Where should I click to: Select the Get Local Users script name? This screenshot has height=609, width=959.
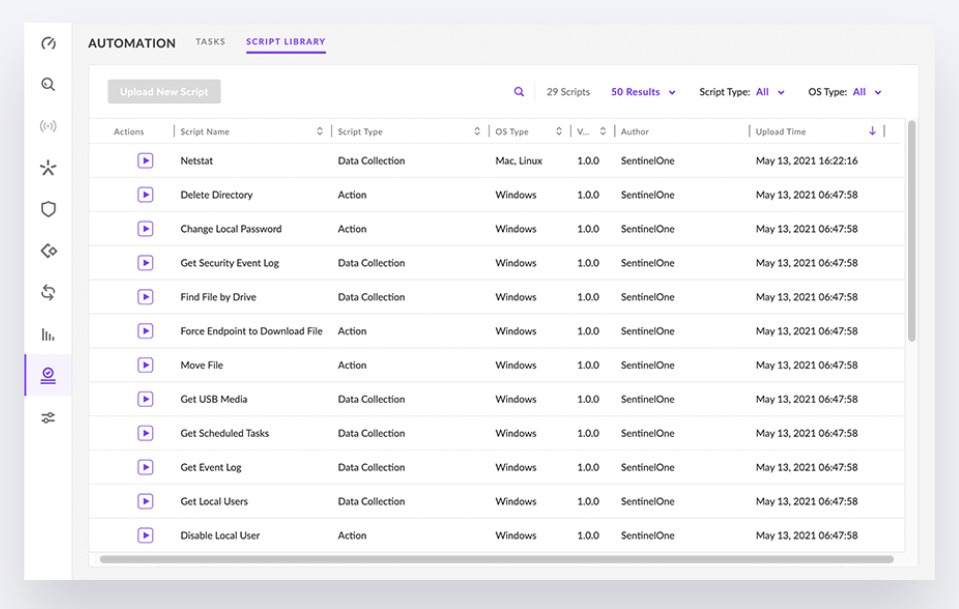(x=214, y=501)
